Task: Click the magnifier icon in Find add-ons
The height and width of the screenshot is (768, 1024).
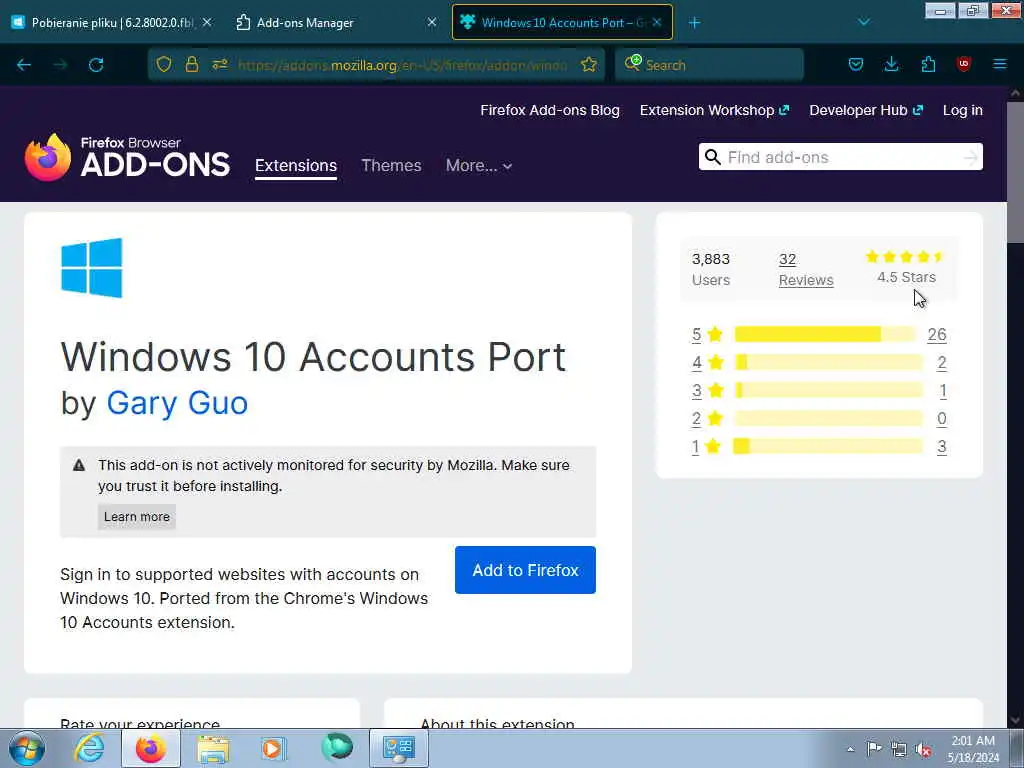Action: click(713, 157)
